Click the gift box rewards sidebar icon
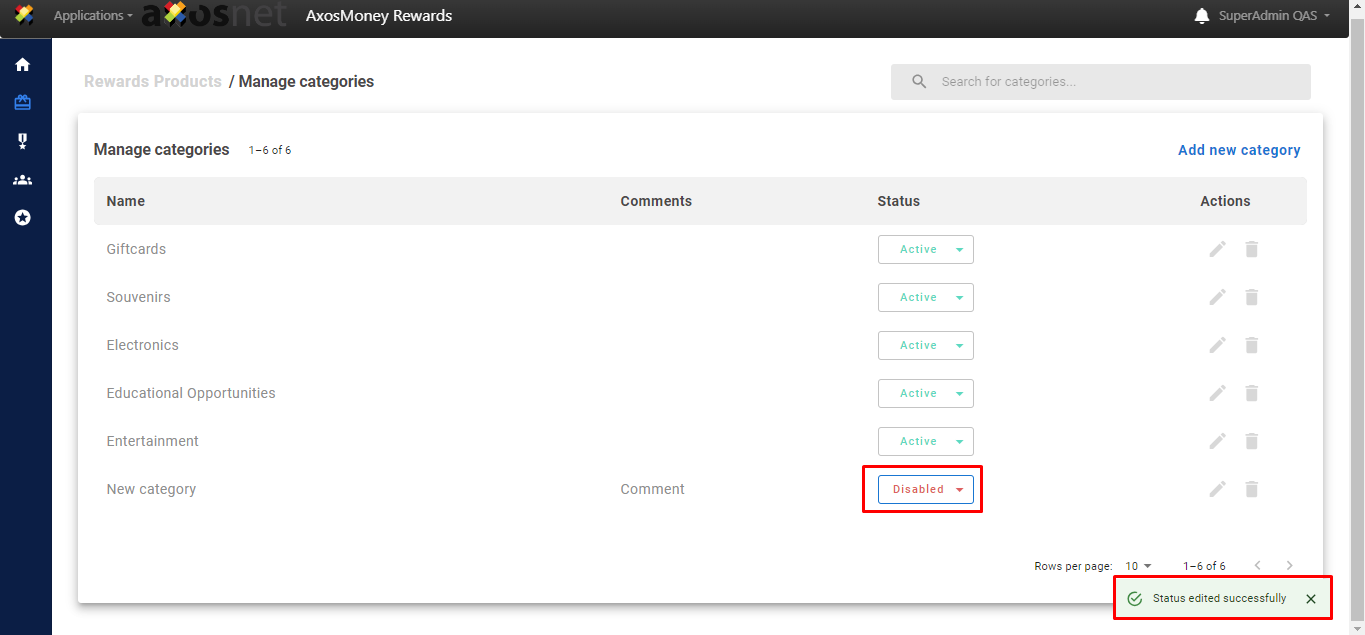This screenshot has width=1365, height=635. 22,103
